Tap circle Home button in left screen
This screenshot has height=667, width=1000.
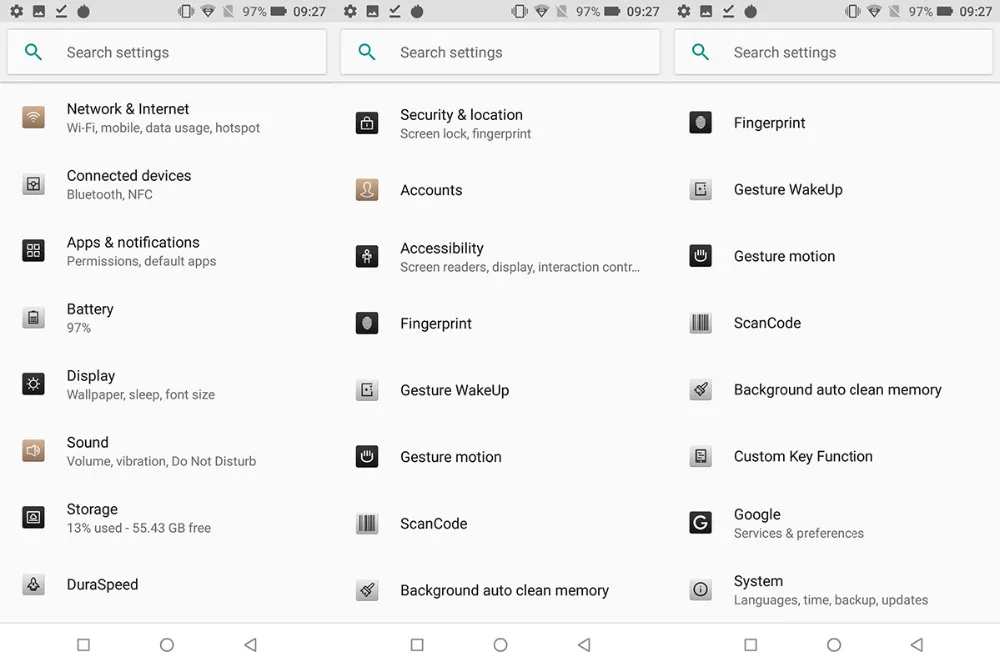coord(167,645)
